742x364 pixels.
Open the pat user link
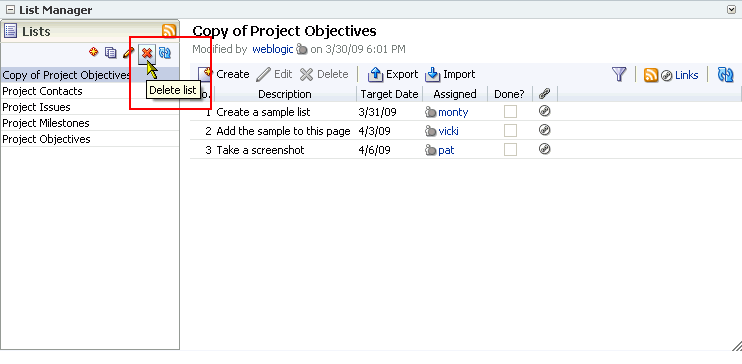[446, 151]
